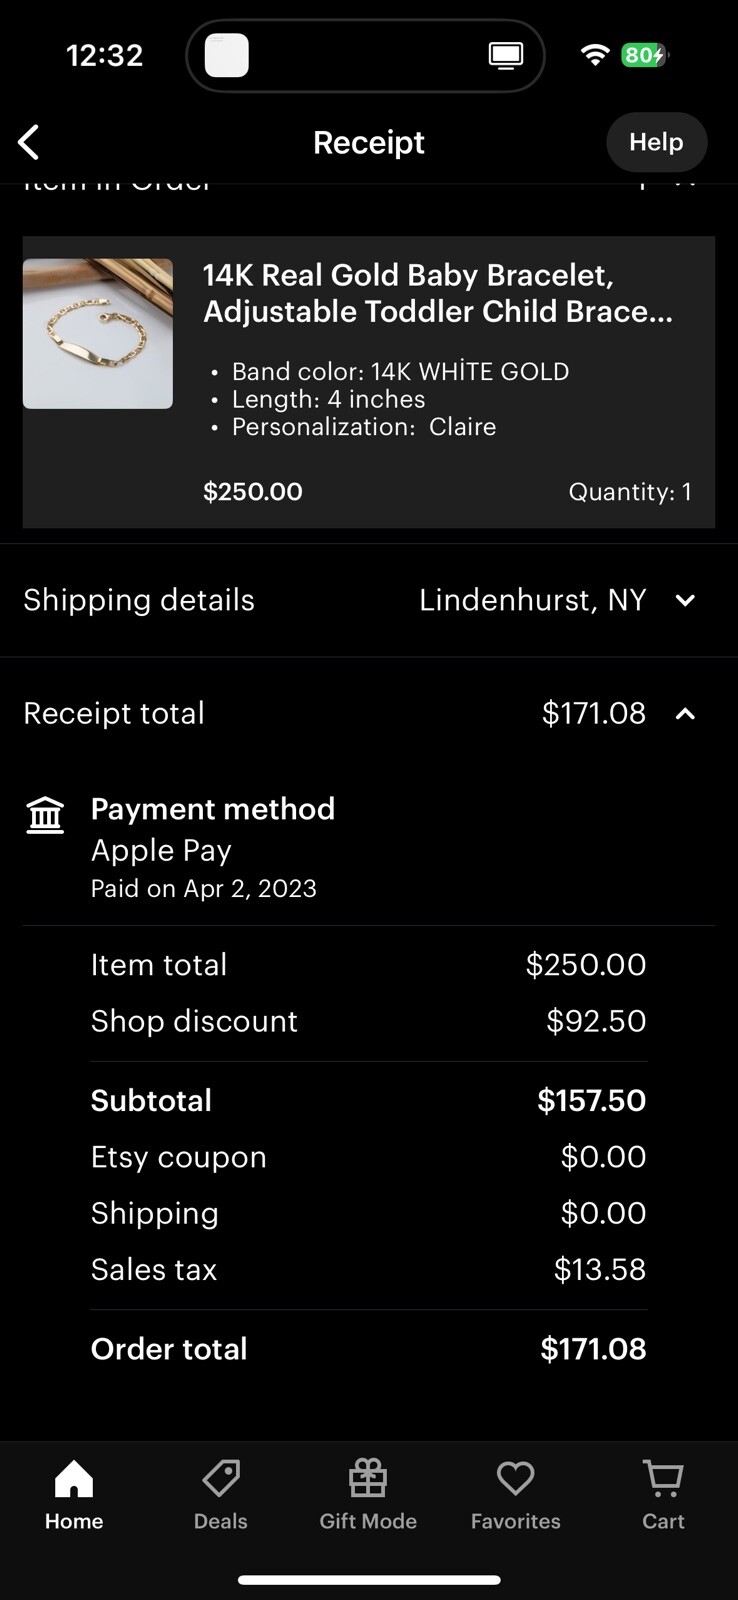The height and width of the screenshot is (1600, 738).
Task: Tap the home indicator bar
Action: [x=369, y=1580]
